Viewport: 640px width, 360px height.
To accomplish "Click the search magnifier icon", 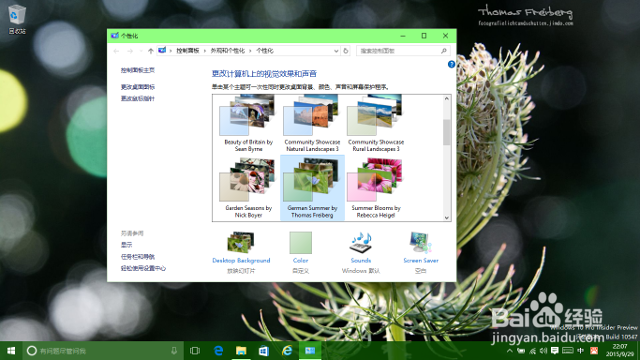I will [444, 51].
